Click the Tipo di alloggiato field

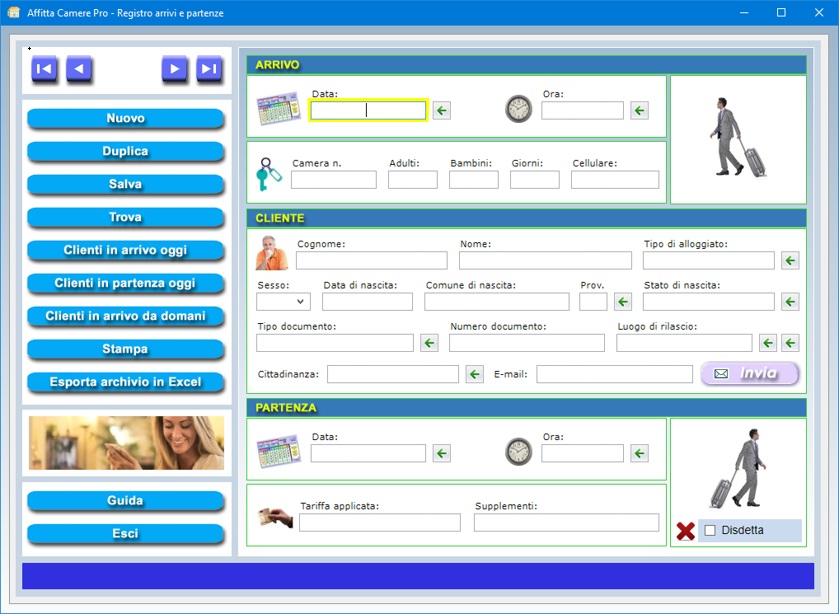pos(708,261)
